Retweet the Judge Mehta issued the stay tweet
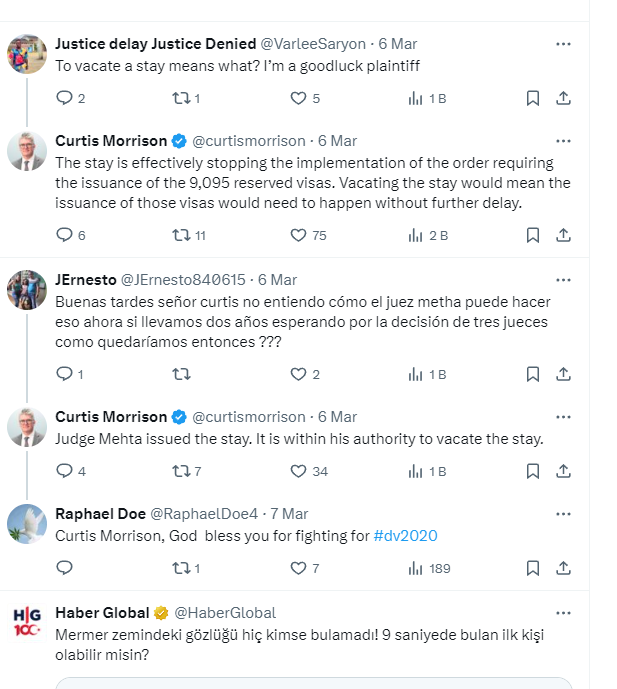617x689 pixels. click(x=181, y=471)
